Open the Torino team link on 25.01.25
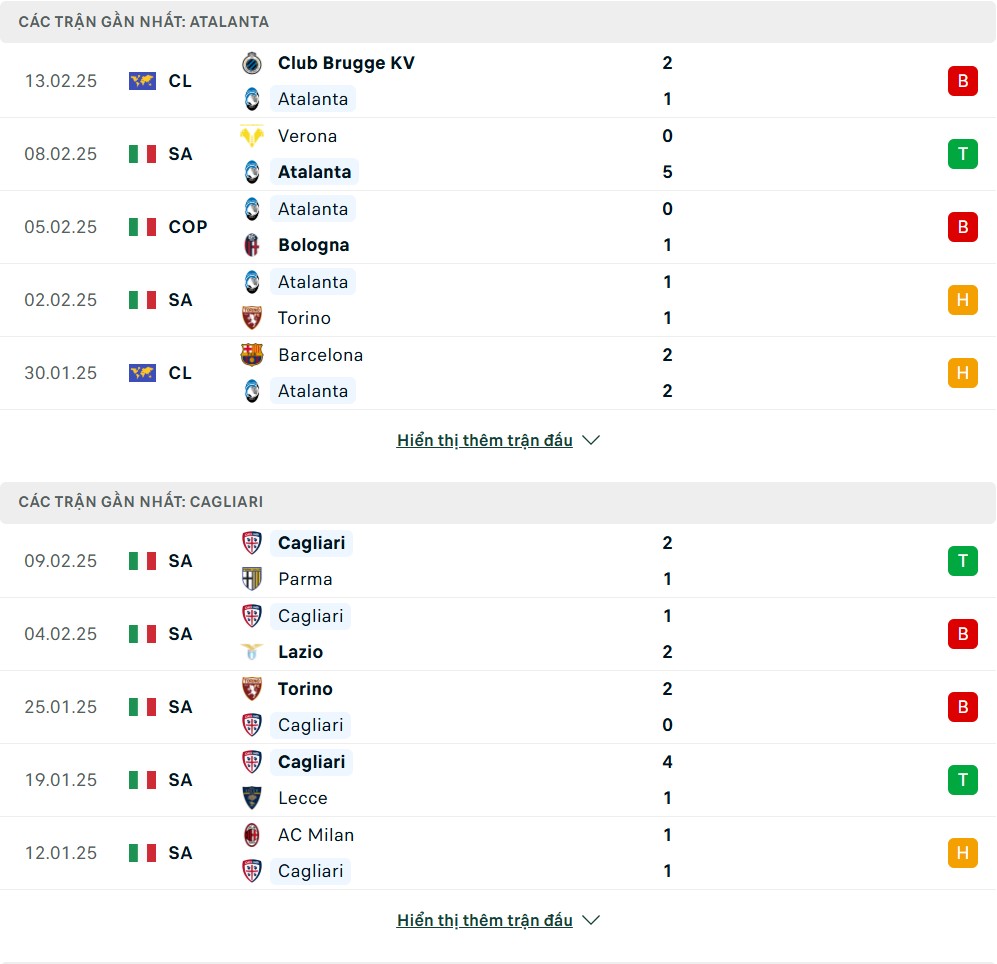This screenshot has height=964, width=997. (305, 689)
